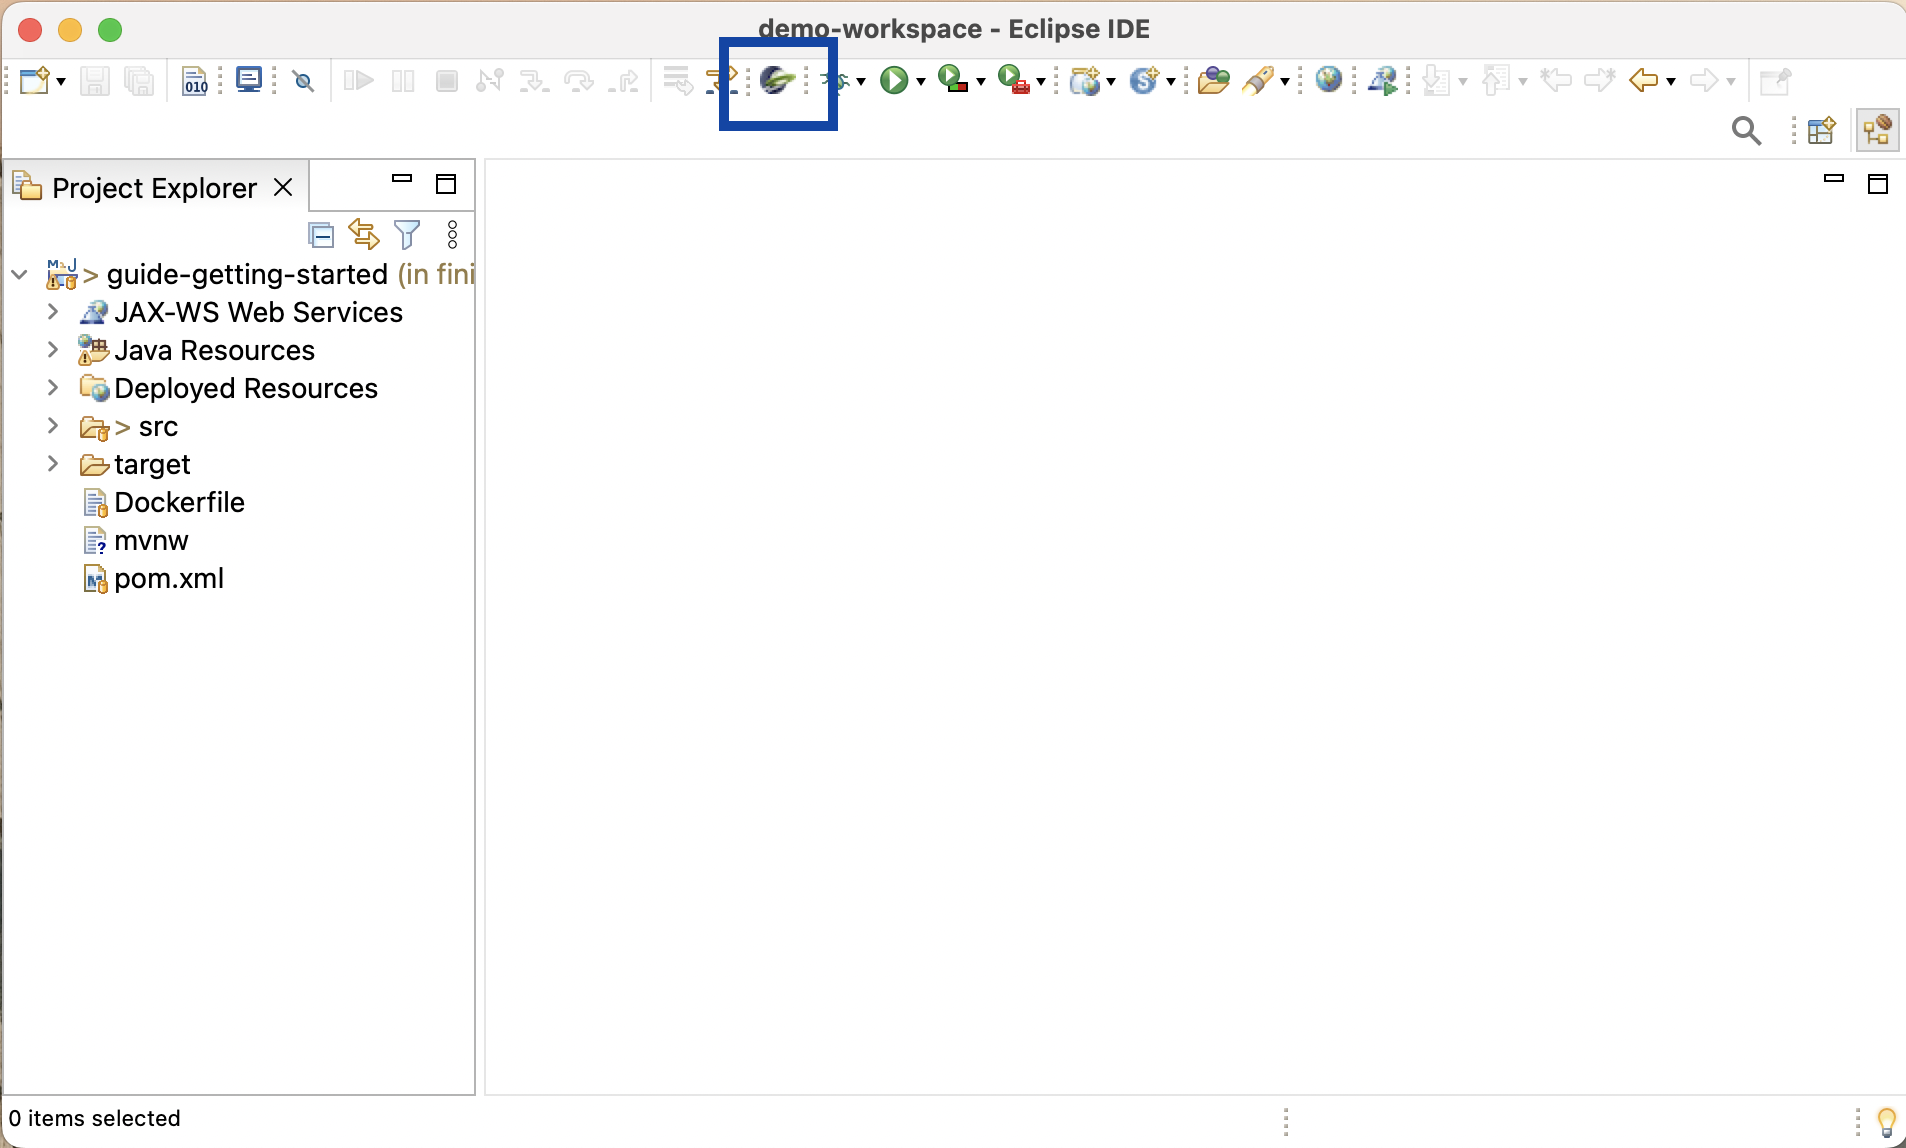Click the Save disk icon
Viewport: 1906px width, 1148px height.
pyautogui.click(x=94, y=80)
